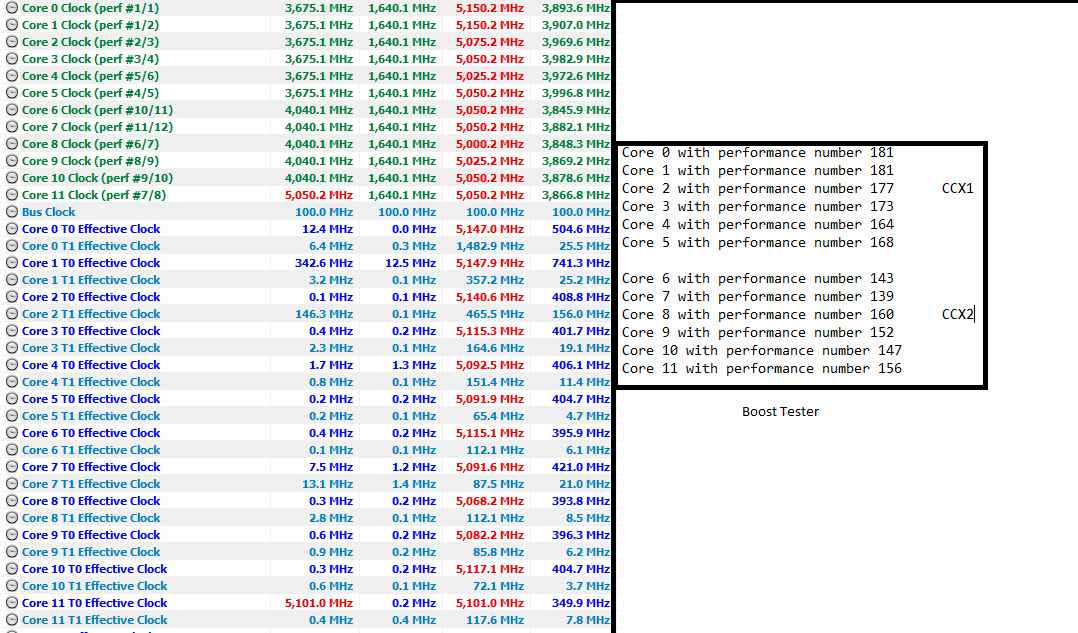Click the clock icon beside Core 6 Clock (perf #10/11)
1078x633 pixels.
pyautogui.click(x=11, y=110)
